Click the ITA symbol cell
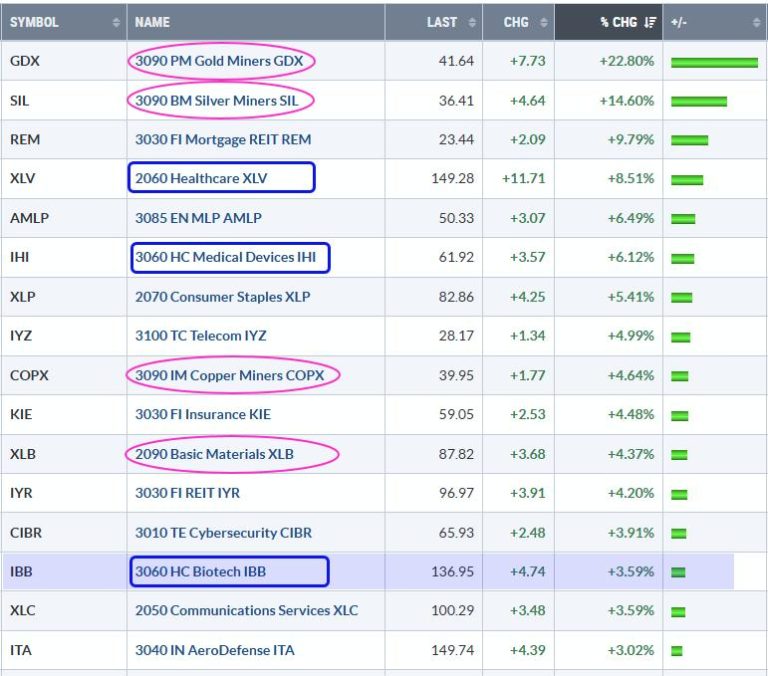The width and height of the screenshot is (768, 676). (21, 650)
